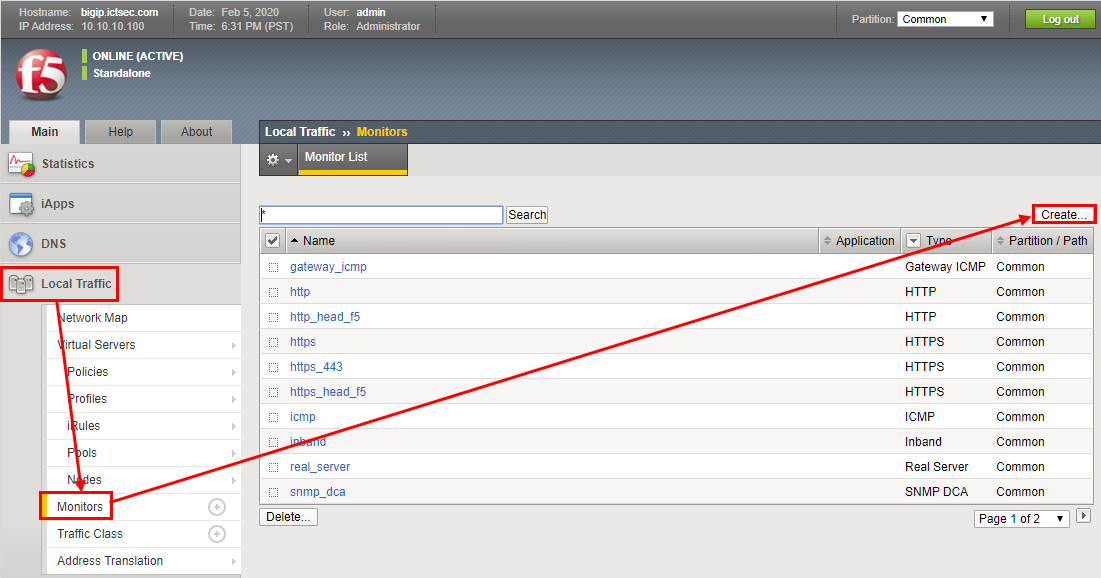Go to next page arrow button

[1083, 516]
